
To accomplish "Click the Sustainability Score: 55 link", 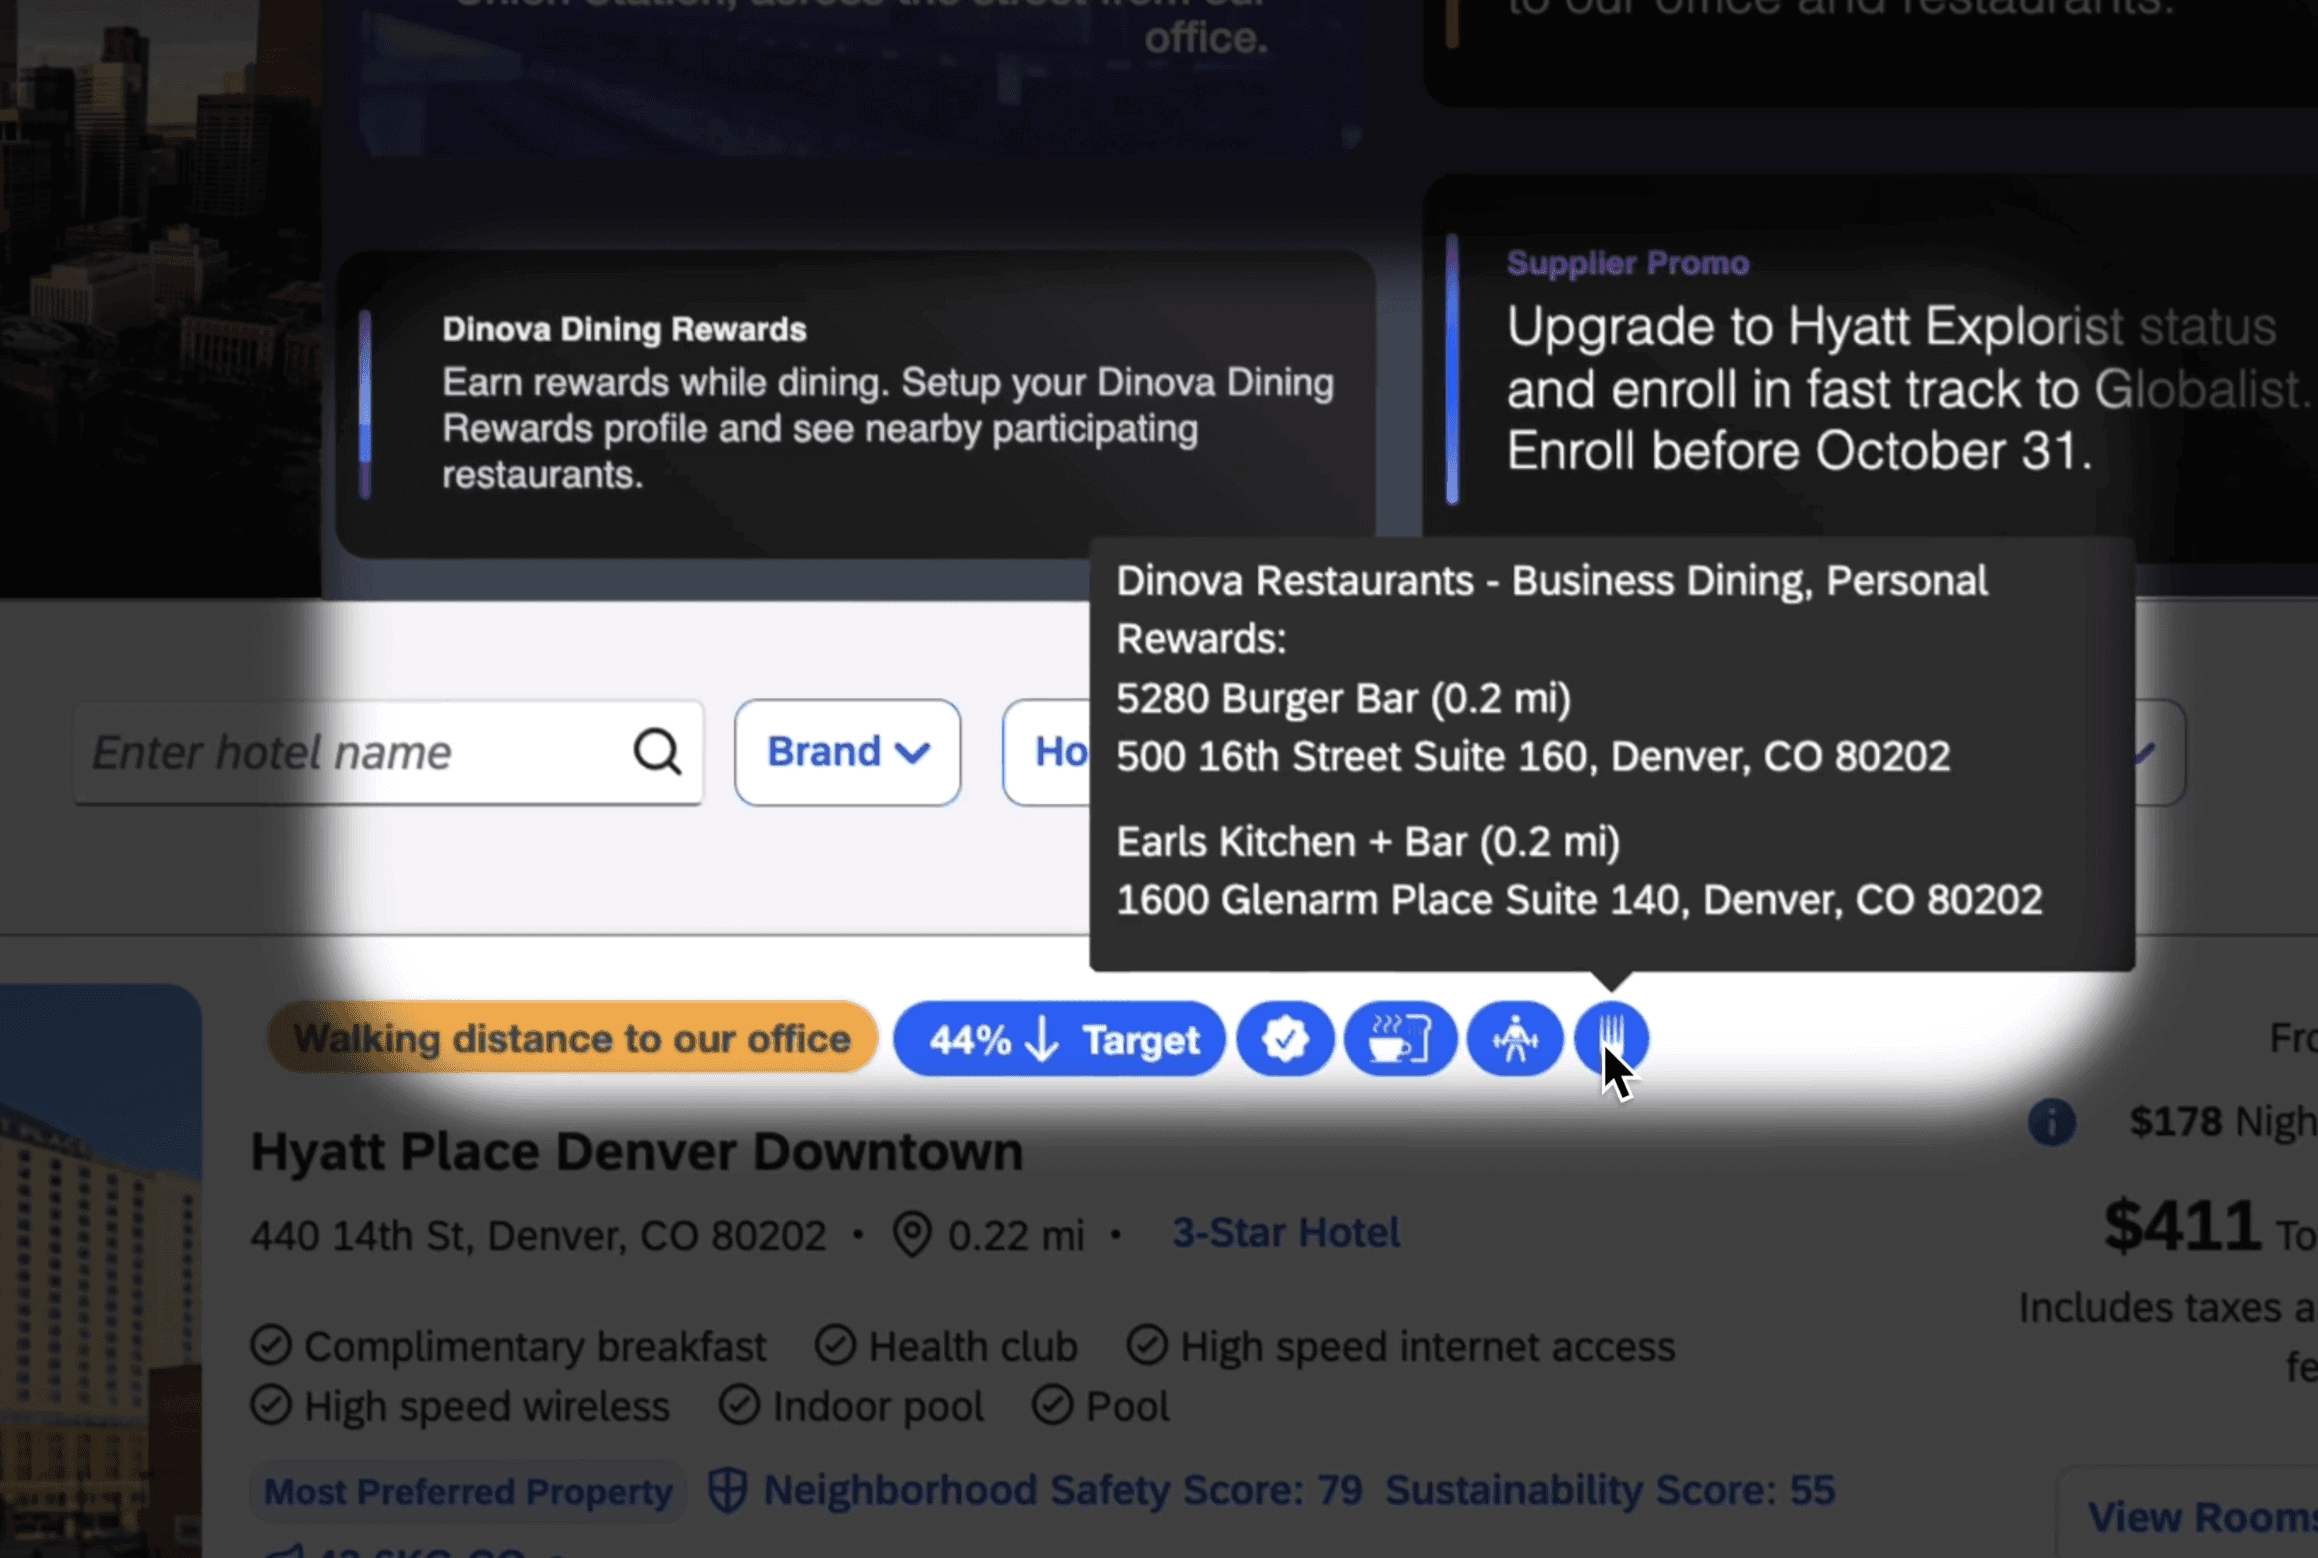I will [1609, 1490].
